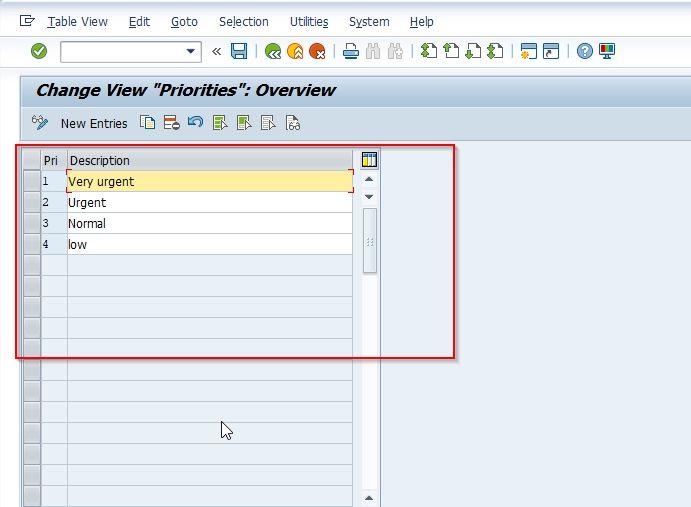Go to Last Page icon

coord(495,51)
